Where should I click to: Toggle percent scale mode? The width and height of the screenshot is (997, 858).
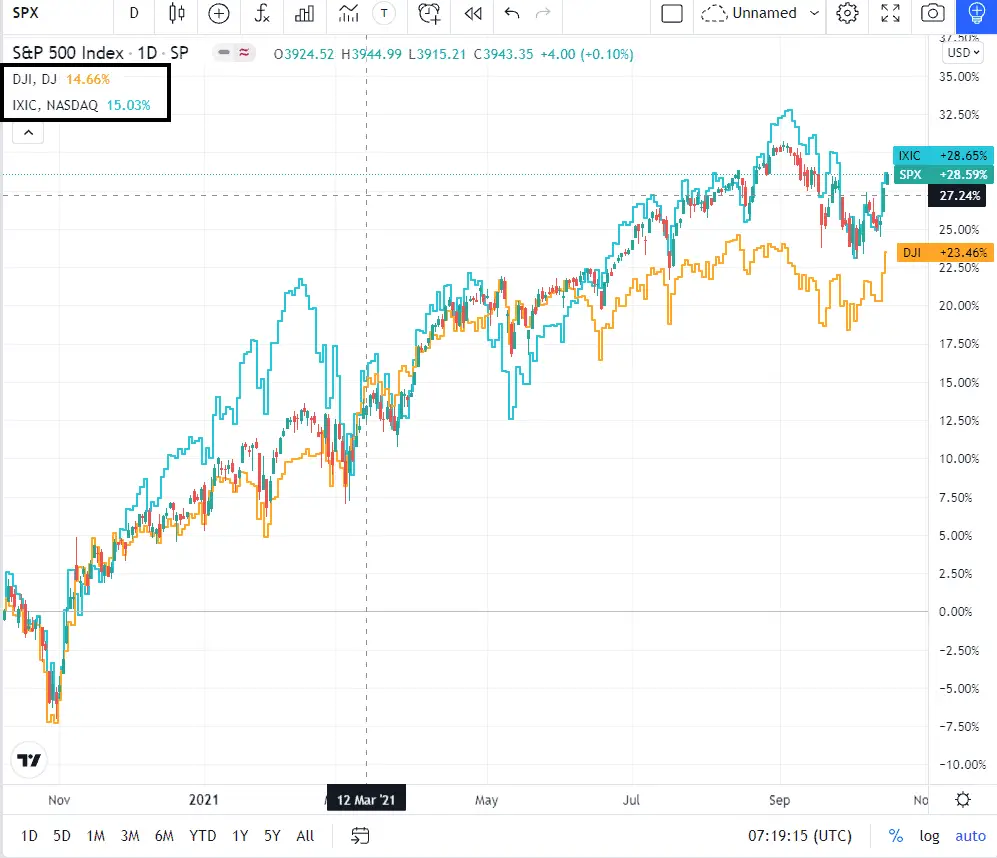(896, 836)
